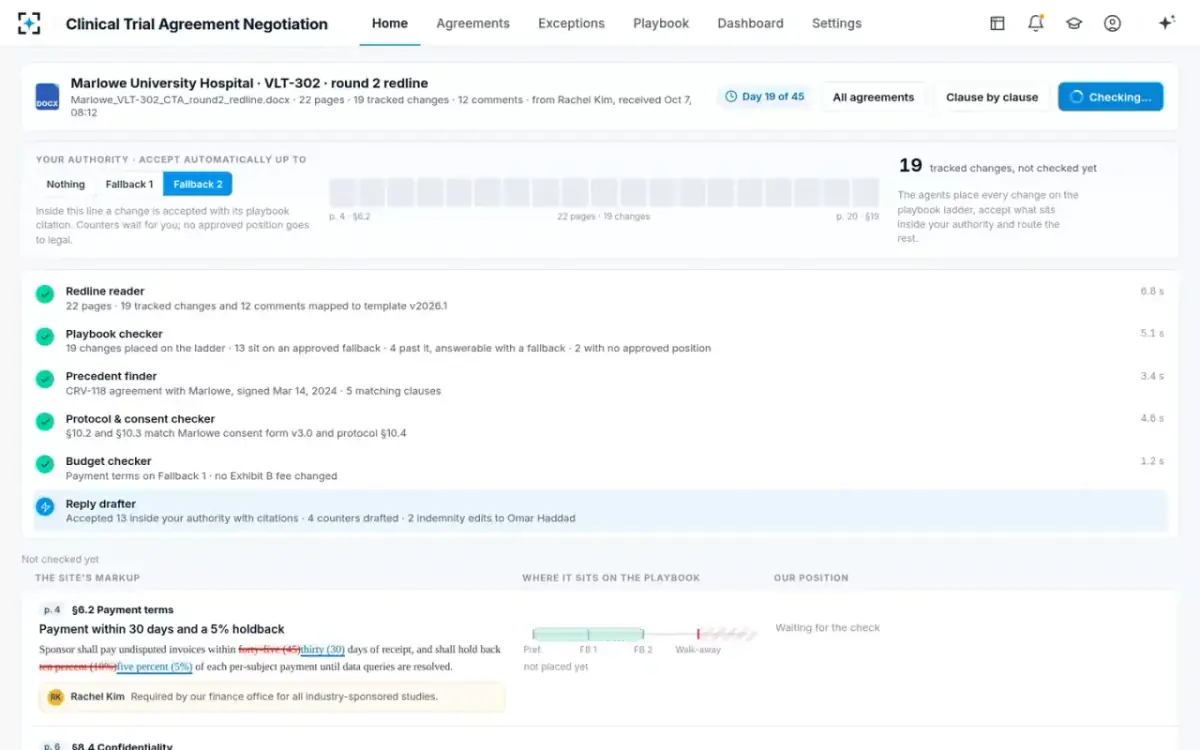Click the inserted 'five percent (5%)' text
Image resolution: width=1200 pixels, height=750 pixels.
pos(154,666)
